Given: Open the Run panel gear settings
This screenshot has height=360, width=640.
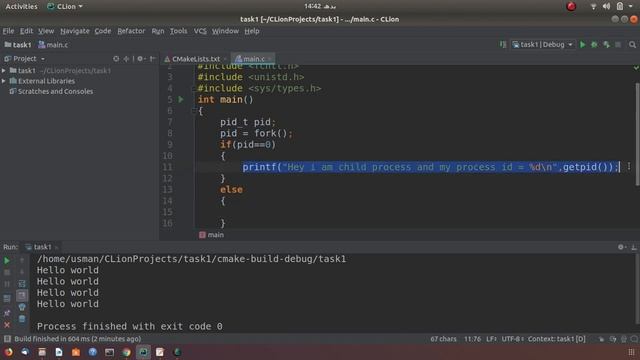Looking at the screenshot, I should [621, 247].
